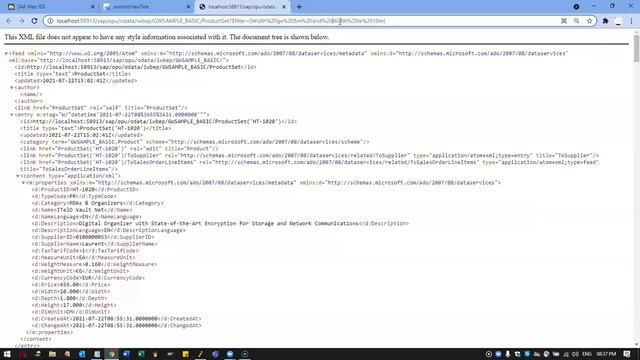
Task: Click the feed updated 2021-07-22T15:02:41Z line
Action: click(76, 80)
